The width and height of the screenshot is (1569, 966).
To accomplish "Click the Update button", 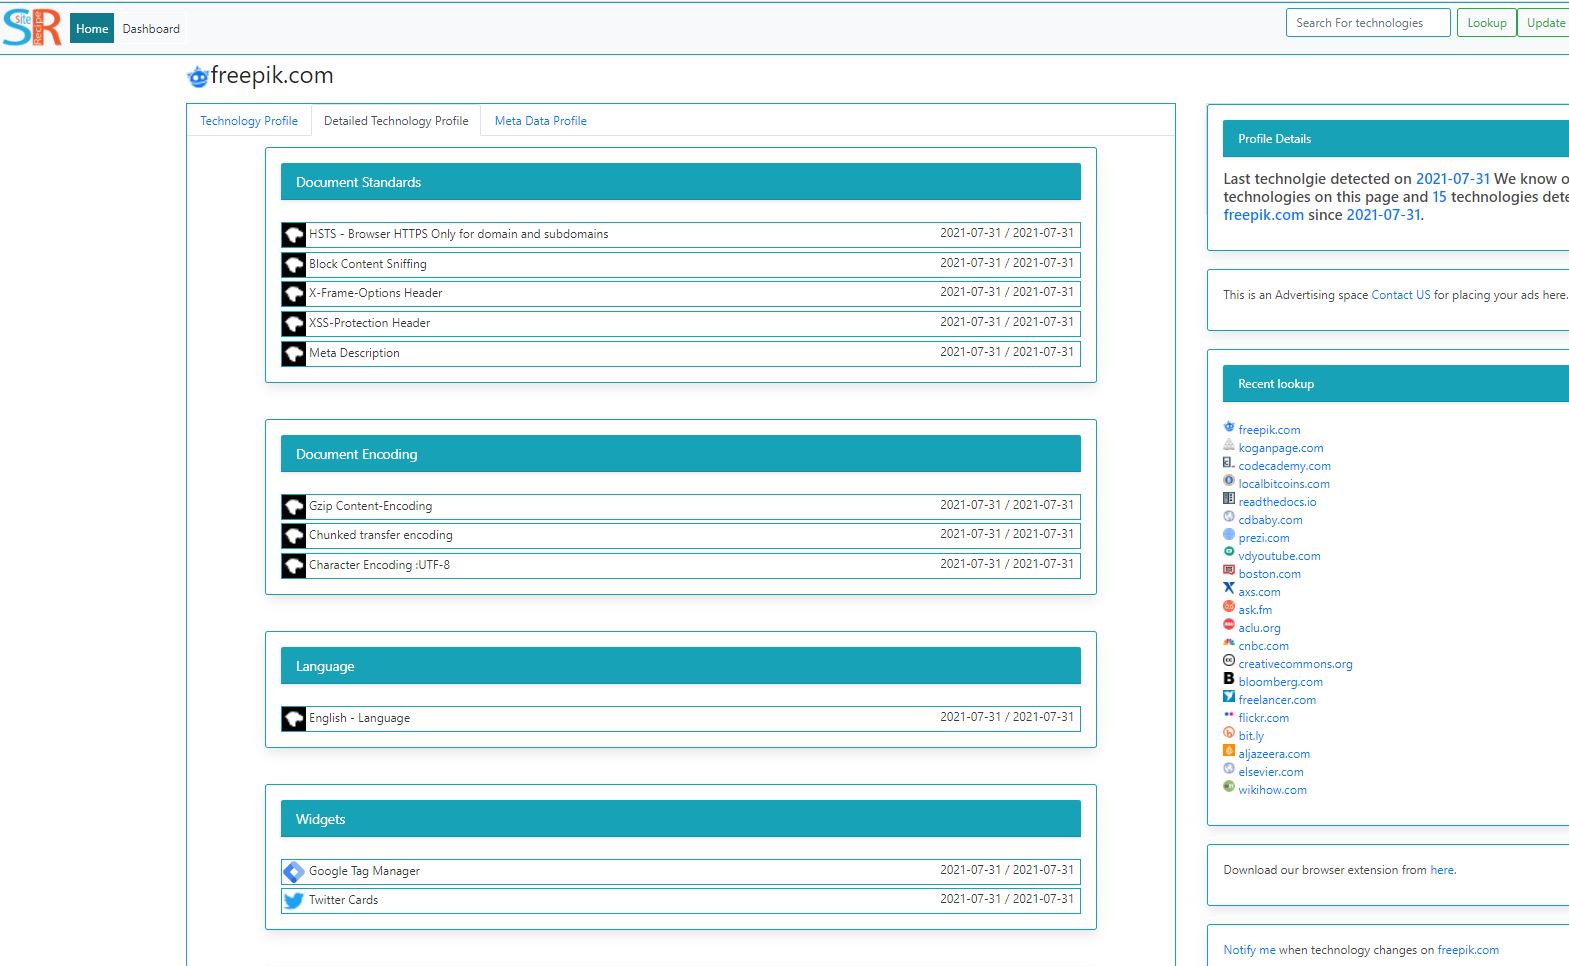I will coord(1545,23).
